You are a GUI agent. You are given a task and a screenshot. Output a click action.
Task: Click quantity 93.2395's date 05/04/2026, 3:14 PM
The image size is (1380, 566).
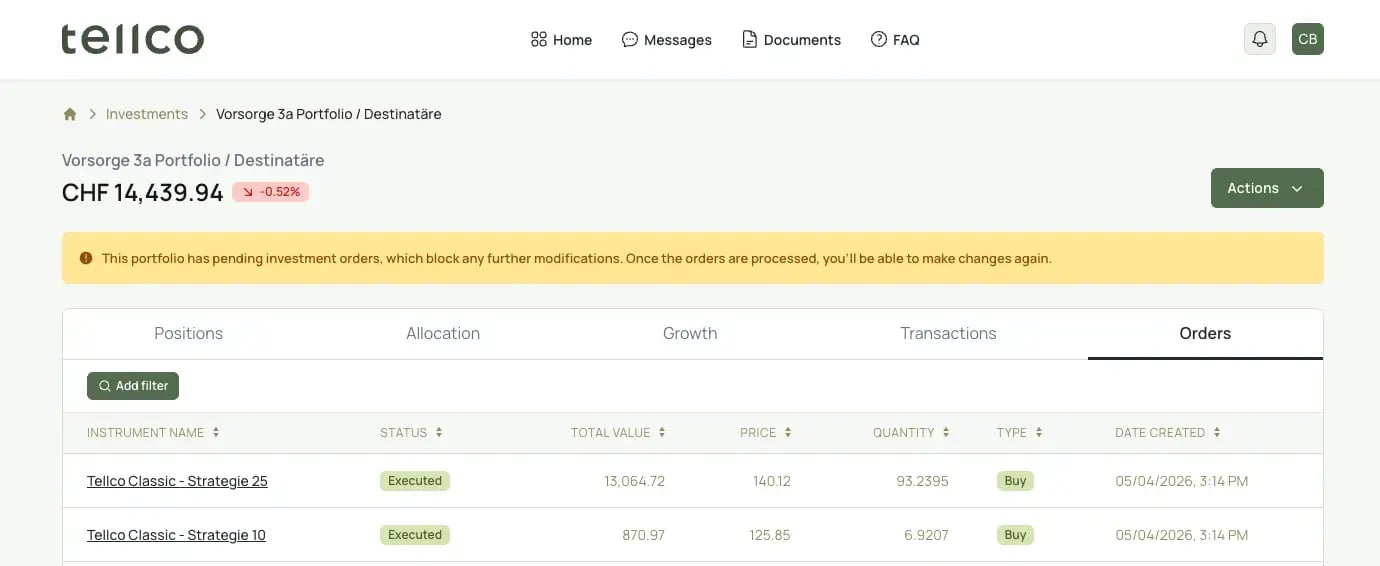click(1182, 481)
